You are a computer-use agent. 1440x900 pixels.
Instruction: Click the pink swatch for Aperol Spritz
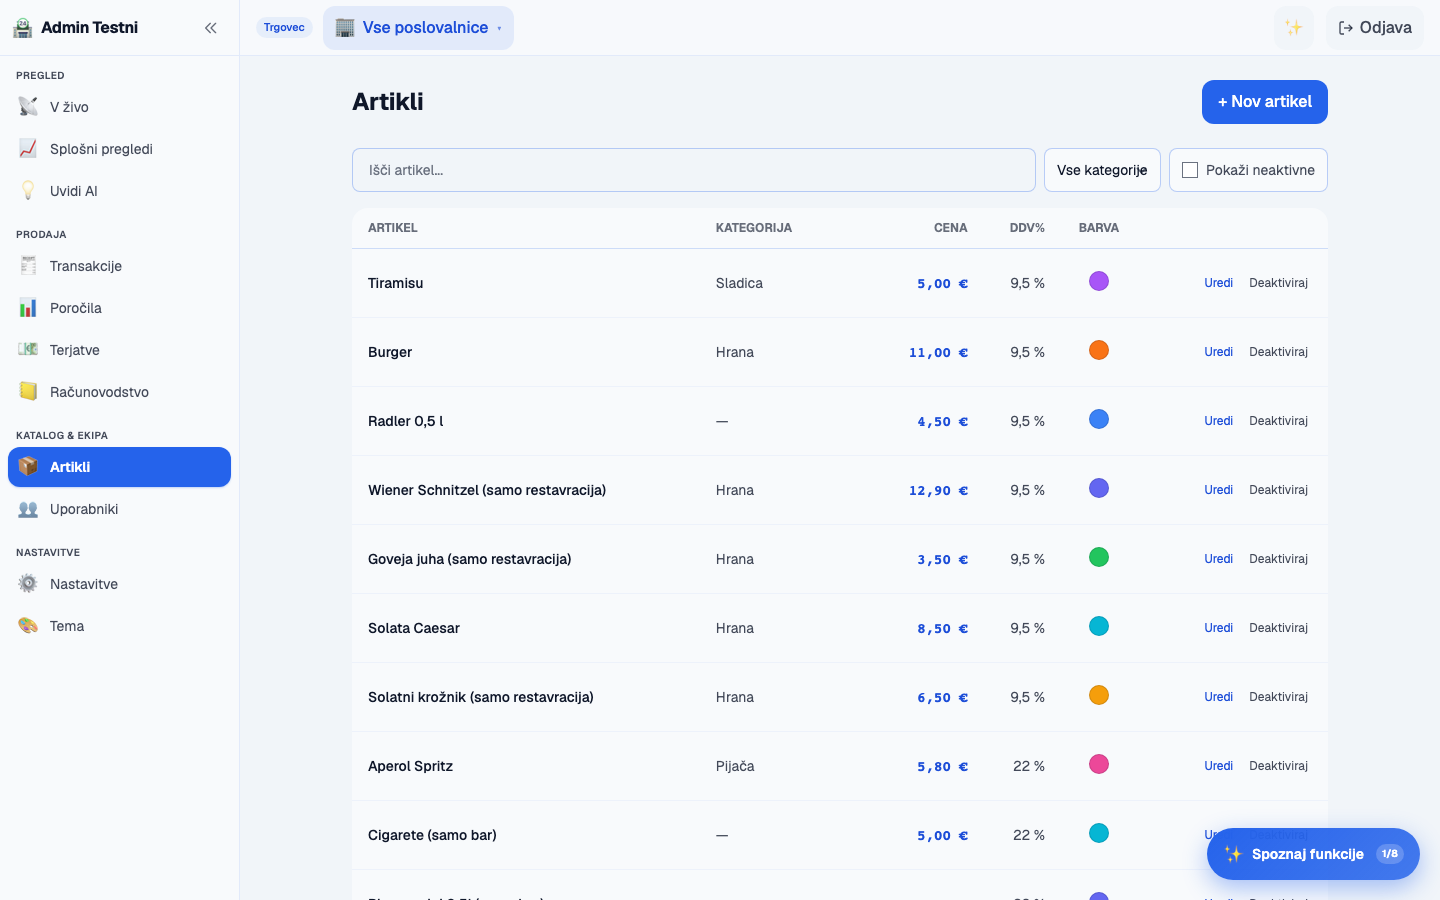1099,764
